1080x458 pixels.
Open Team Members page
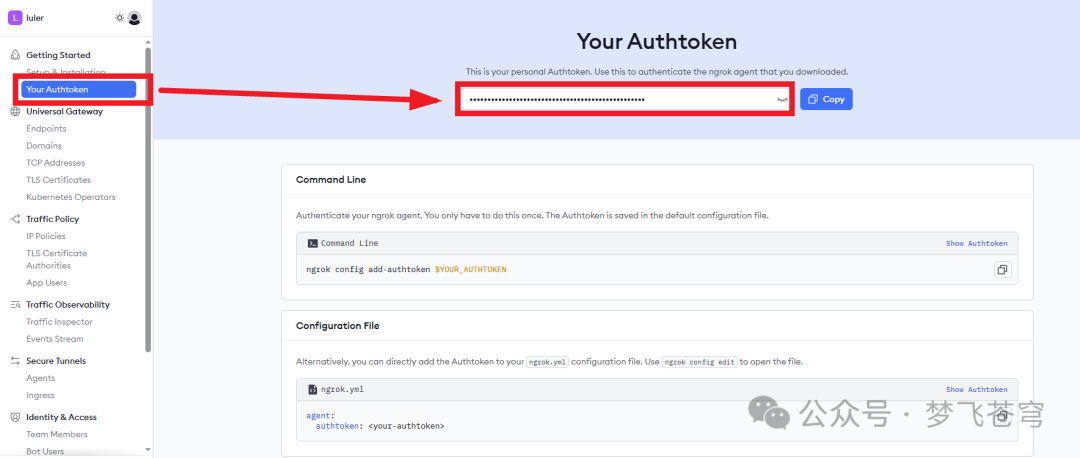[x=56, y=435]
